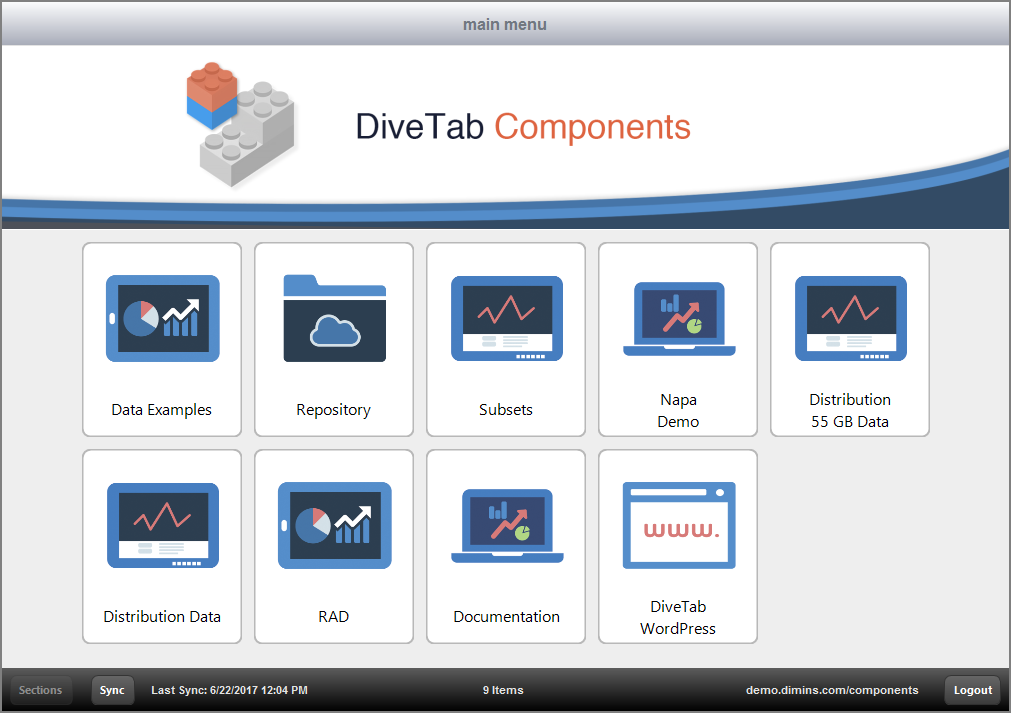Image resolution: width=1011 pixels, height=713 pixels.
Task: Select the Napa Demo label text
Action: pyautogui.click(x=677, y=411)
